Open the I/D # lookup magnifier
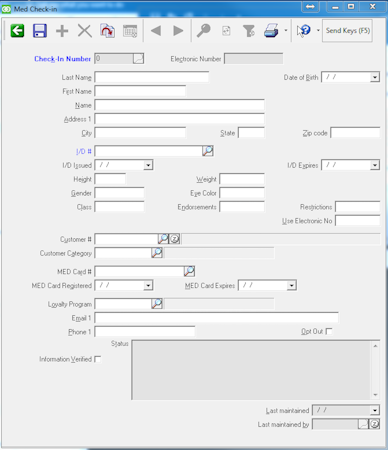 pyautogui.click(x=208, y=151)
